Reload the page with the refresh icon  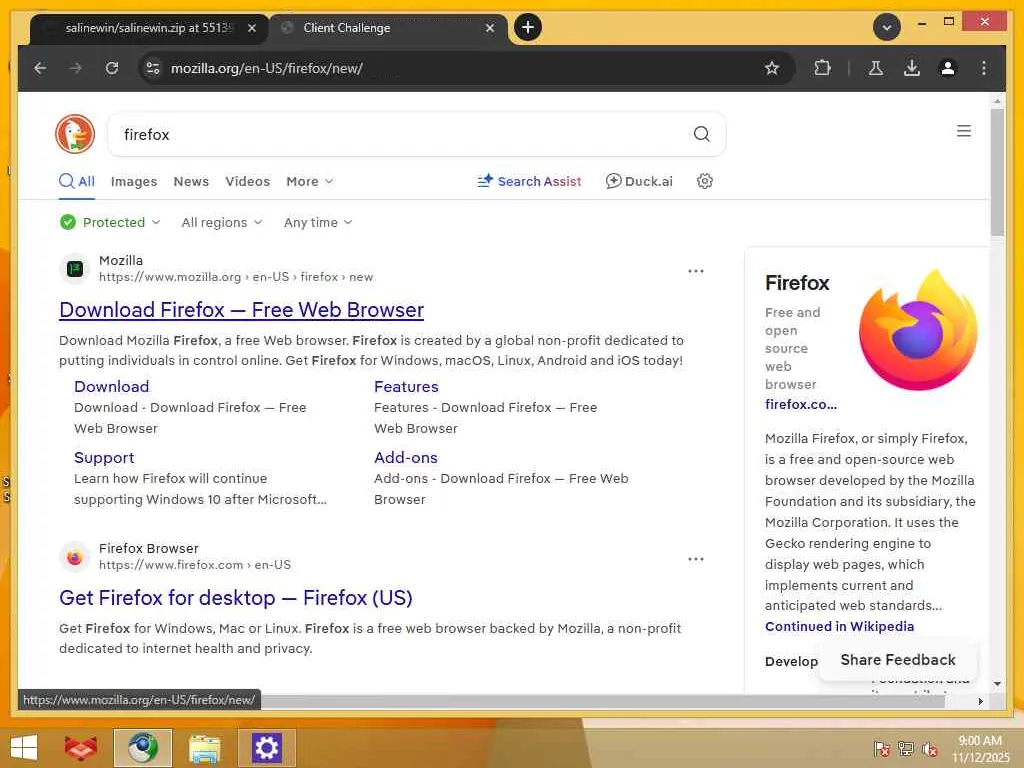(x=112, y=68)
